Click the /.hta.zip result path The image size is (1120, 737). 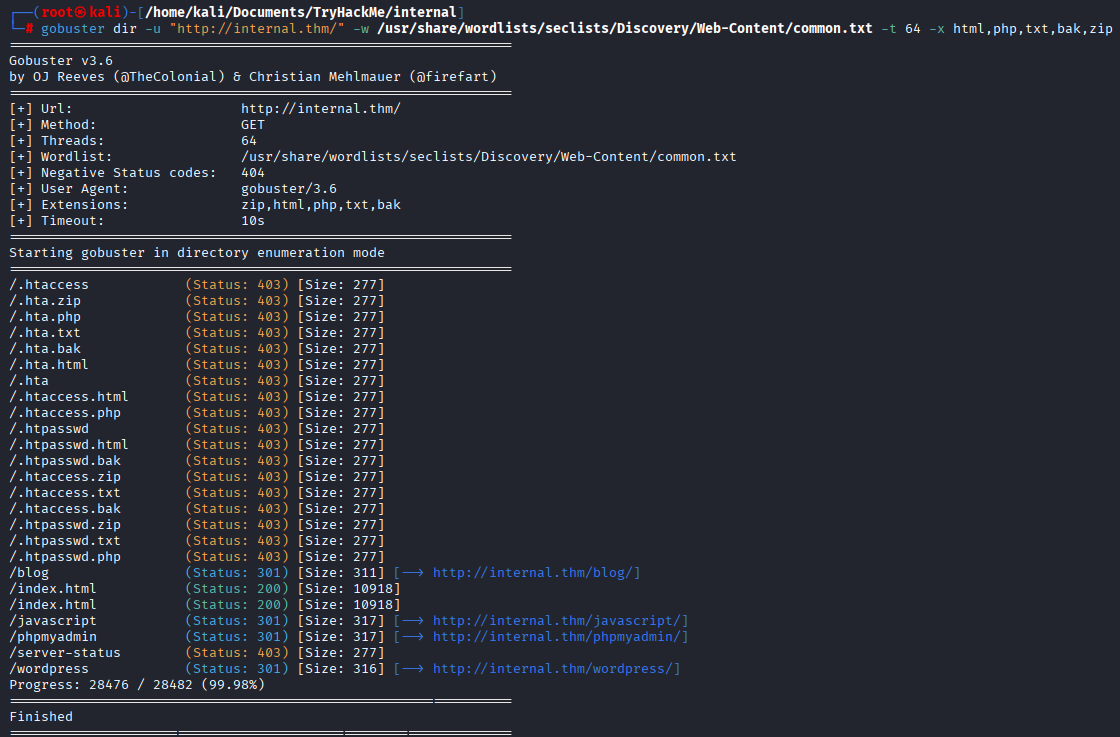point(45,301)
